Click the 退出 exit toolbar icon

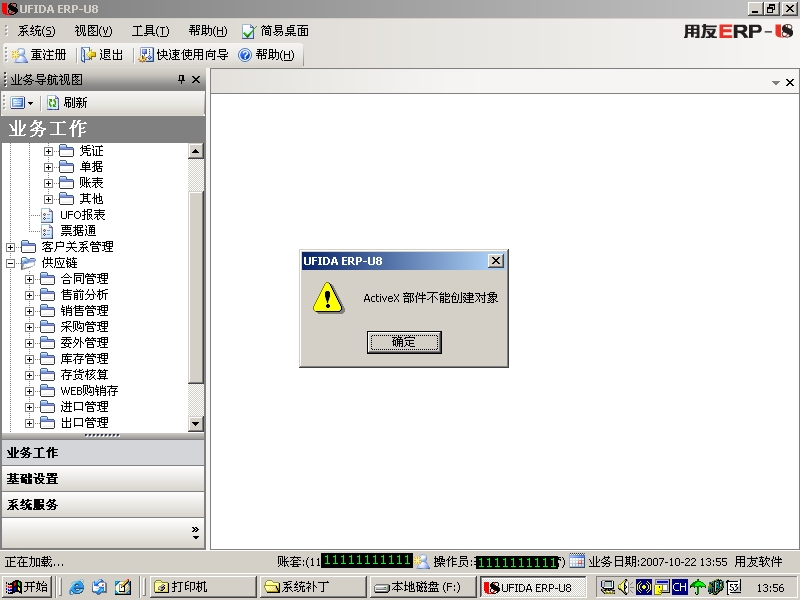[x=88, y=55]
